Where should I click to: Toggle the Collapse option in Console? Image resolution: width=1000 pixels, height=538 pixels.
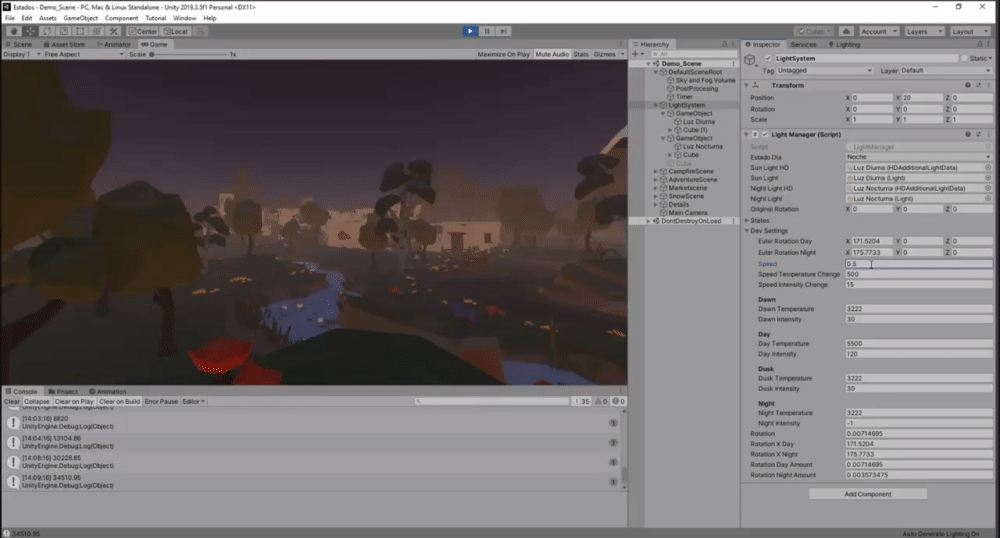[x=36, y=402]
